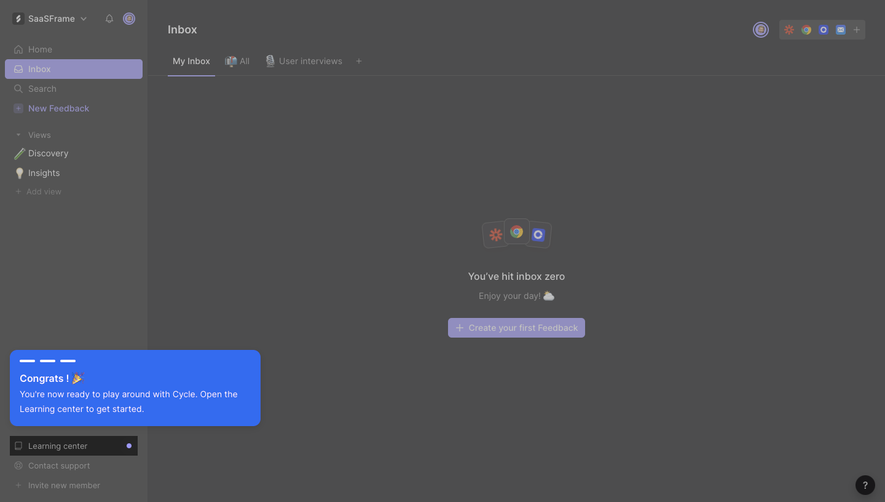The width and height of the screenshot is (885, 502).
Task: Click the Home house icon
Action: [19, 50]
